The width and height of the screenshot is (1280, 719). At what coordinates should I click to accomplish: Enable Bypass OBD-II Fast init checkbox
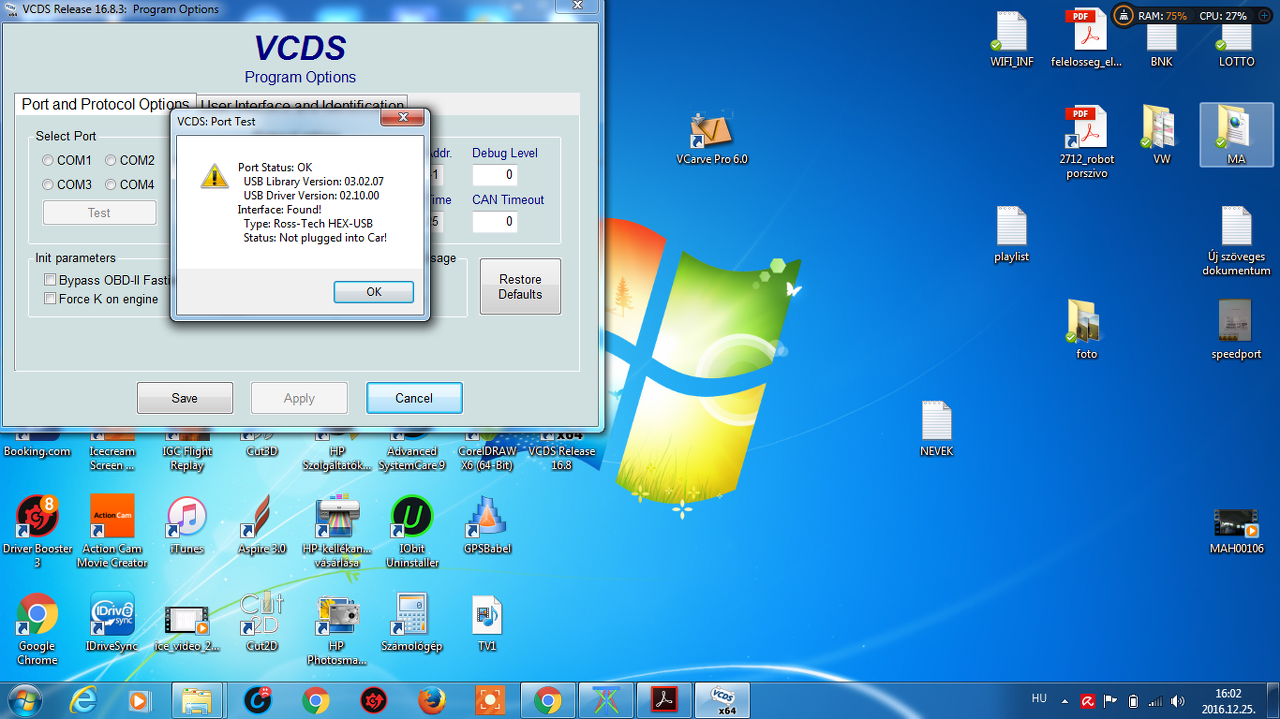click(50, 281)
